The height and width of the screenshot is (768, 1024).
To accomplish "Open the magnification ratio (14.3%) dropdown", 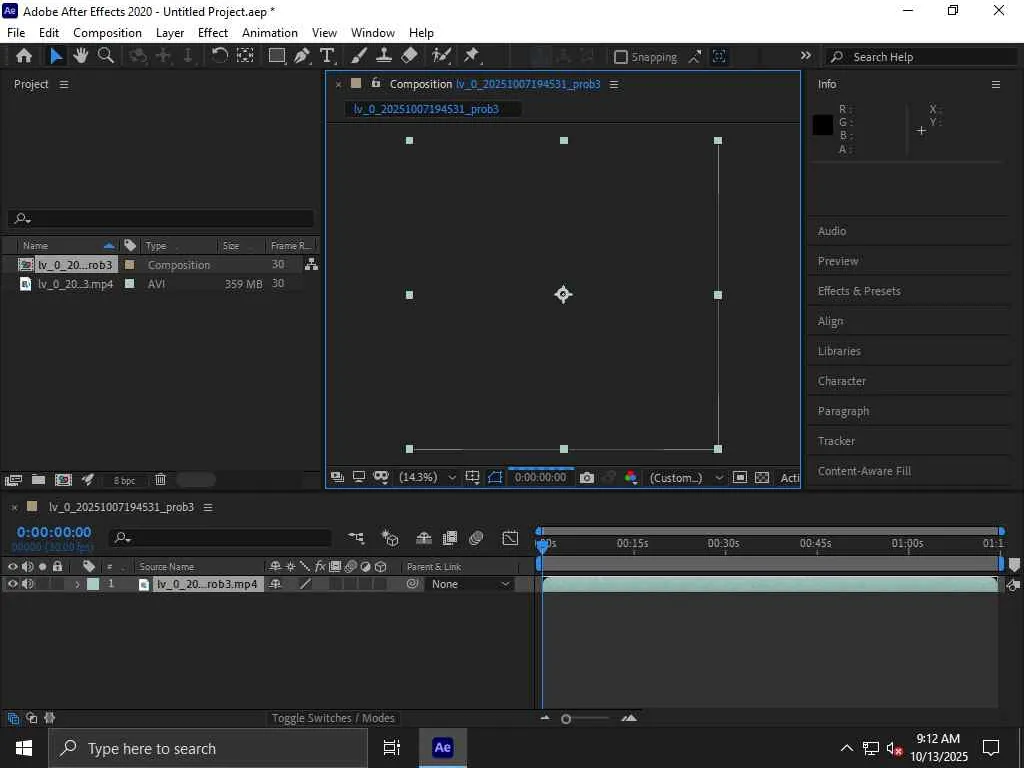I will tap(428, 477).
